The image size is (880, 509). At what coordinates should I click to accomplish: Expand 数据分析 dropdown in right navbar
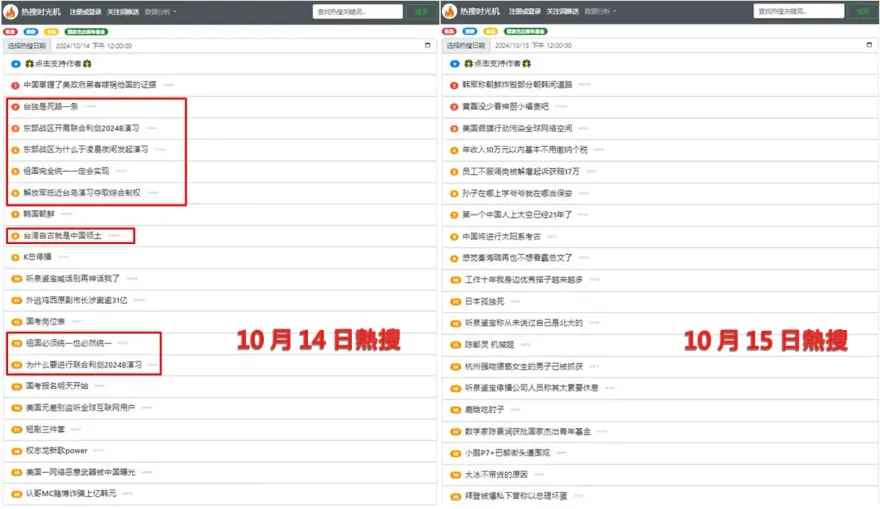(600, 12)
